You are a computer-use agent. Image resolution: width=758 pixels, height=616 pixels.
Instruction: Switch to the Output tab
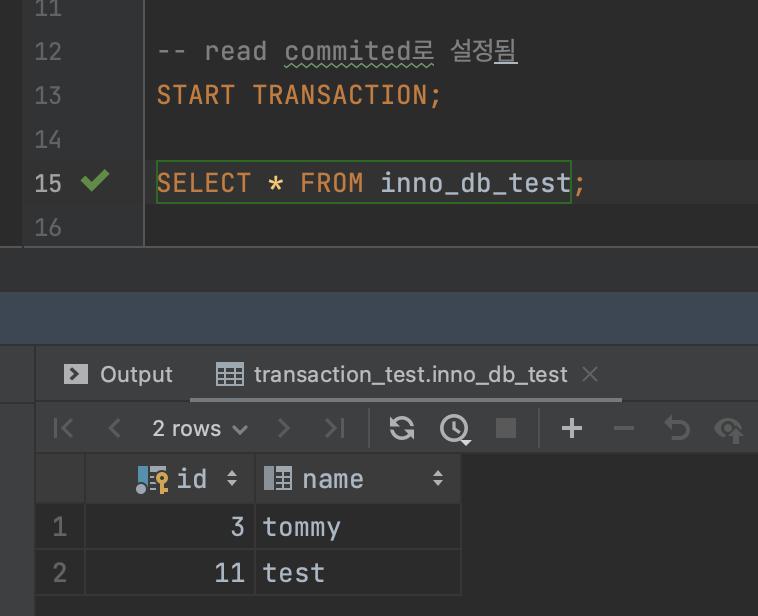click(x=119, y=374)
